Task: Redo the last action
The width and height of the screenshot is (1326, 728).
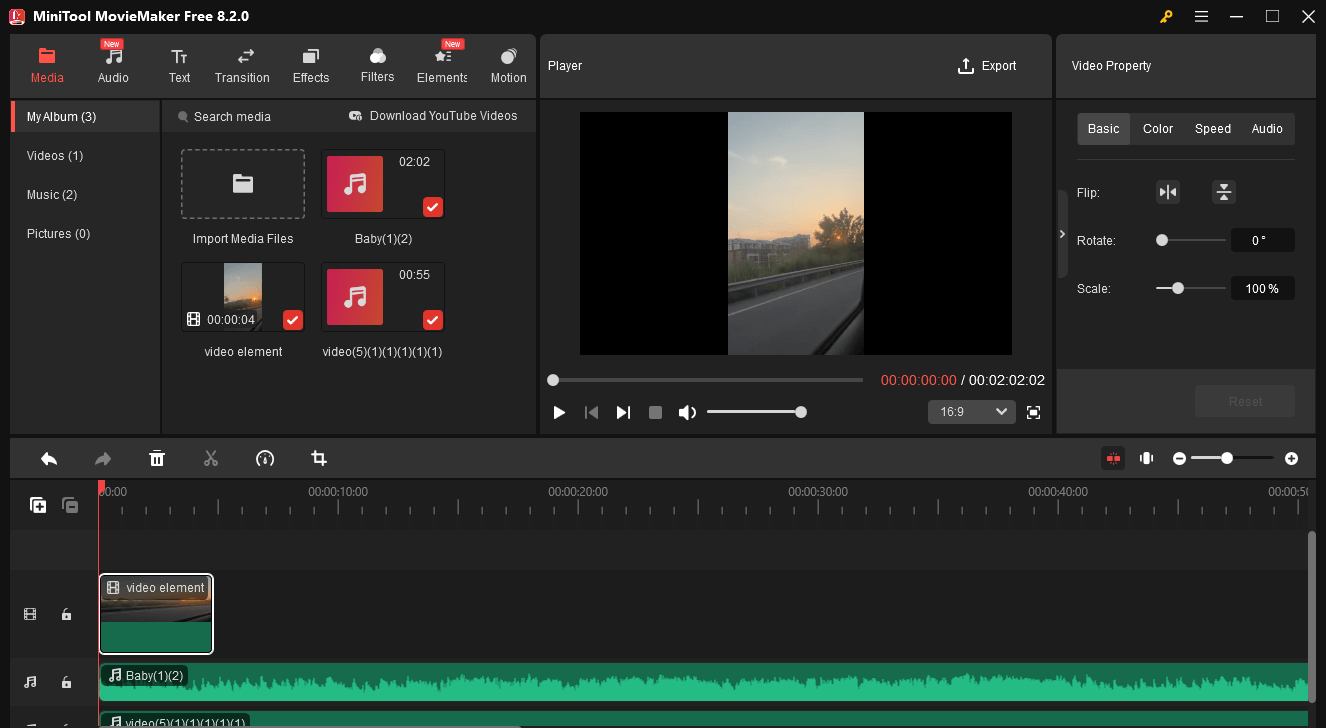Action: click(x=103, y=458)
